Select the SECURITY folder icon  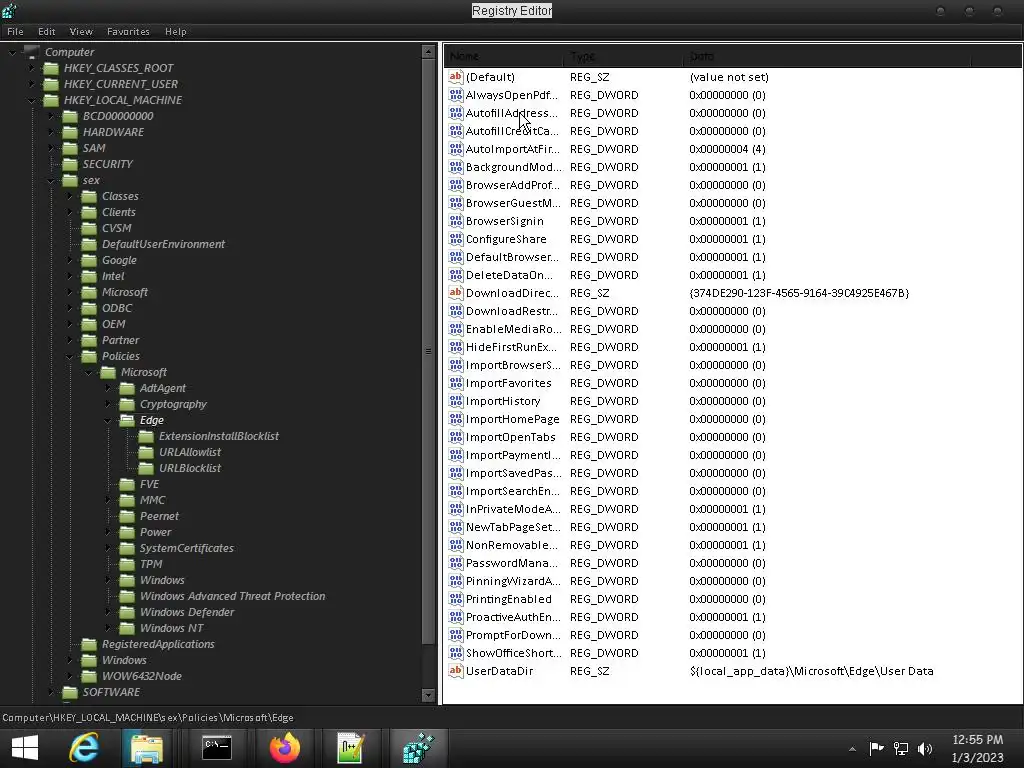click(70, 164)
